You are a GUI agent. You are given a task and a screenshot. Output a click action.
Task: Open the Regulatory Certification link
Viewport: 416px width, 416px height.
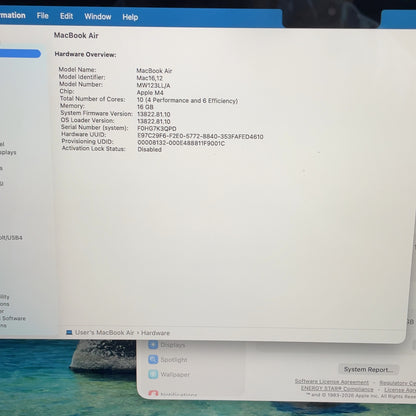(398, 383)
